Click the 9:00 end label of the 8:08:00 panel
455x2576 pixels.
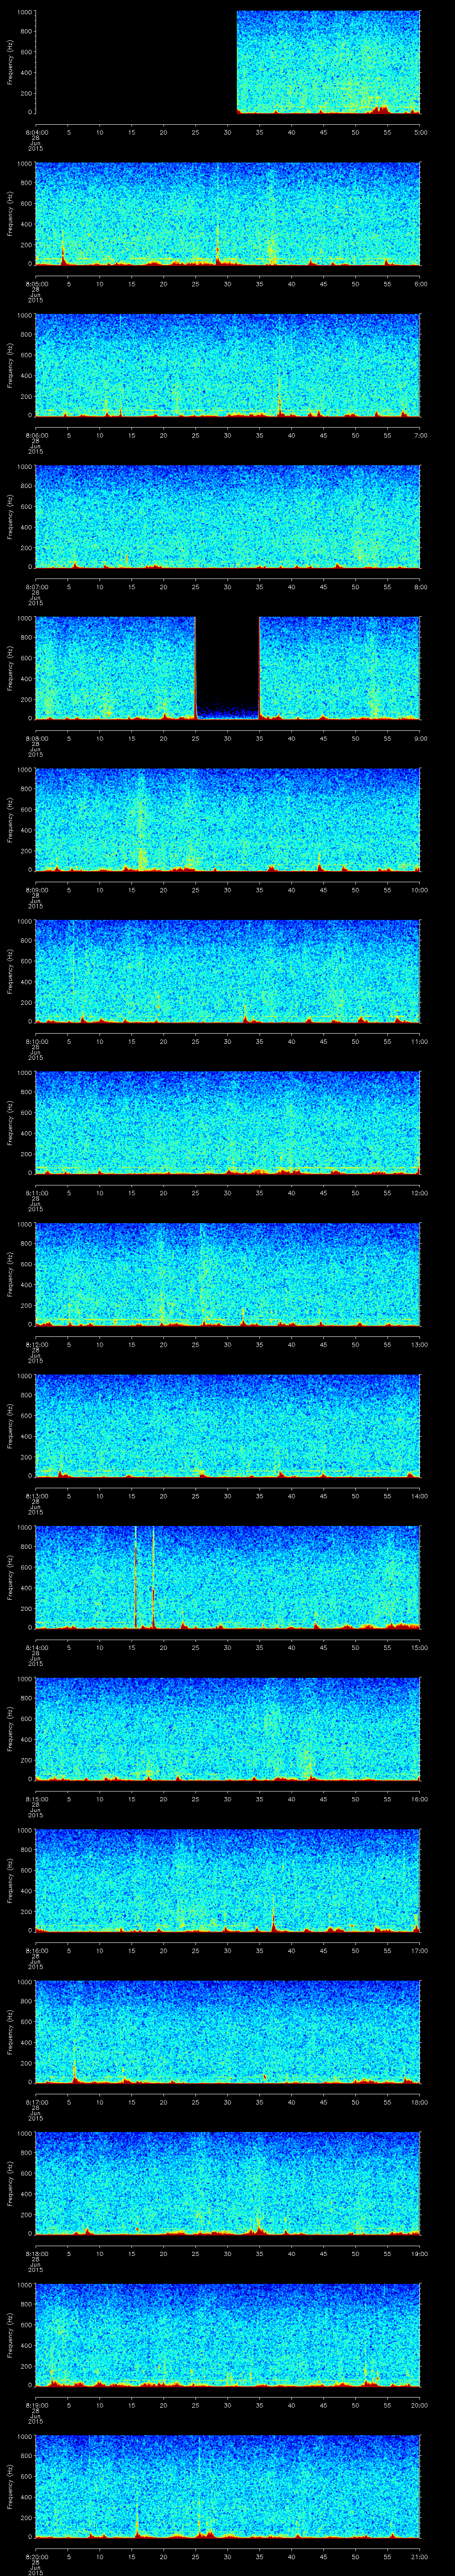420,738
